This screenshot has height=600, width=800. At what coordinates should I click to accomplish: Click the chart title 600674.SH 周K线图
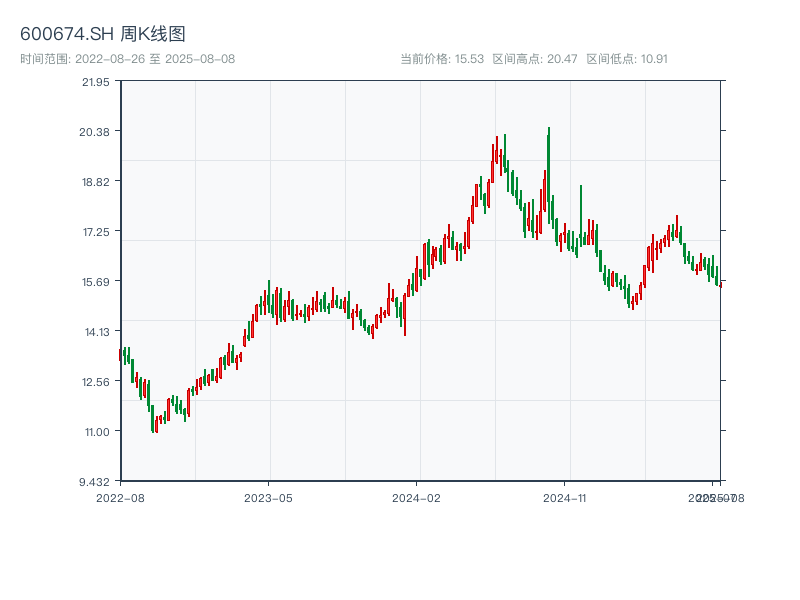coord(103,34)
